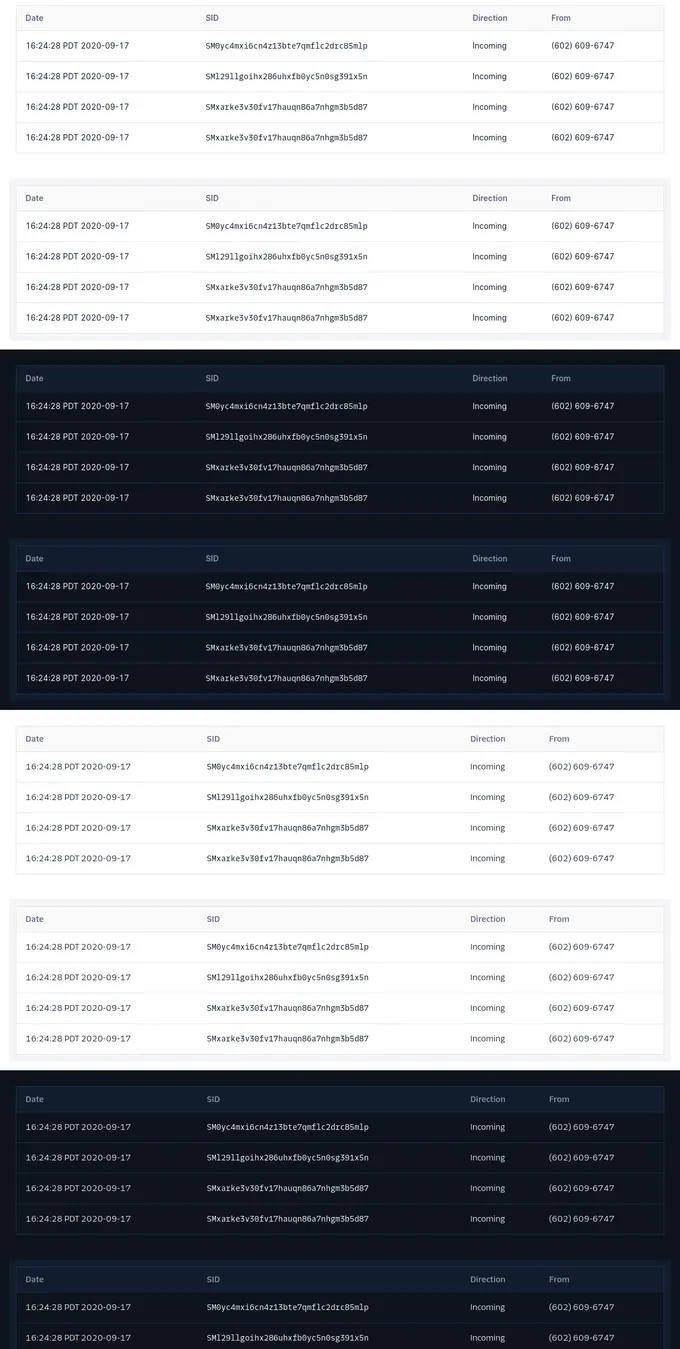
Task: Click Incoming in the first table's SM0yc4mxi row
Action: (x=490, y=46)
